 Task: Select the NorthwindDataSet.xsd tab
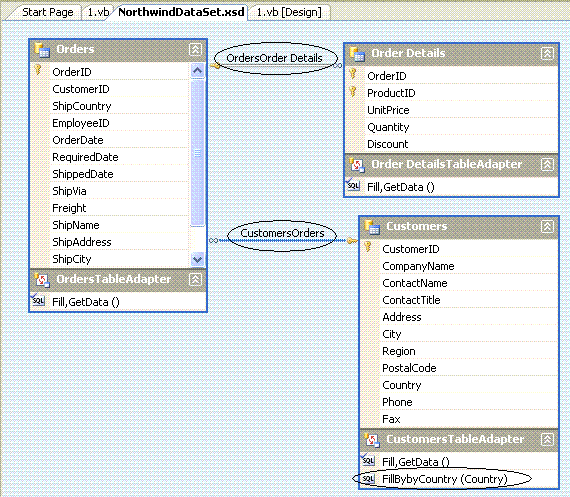pos(181,12)
